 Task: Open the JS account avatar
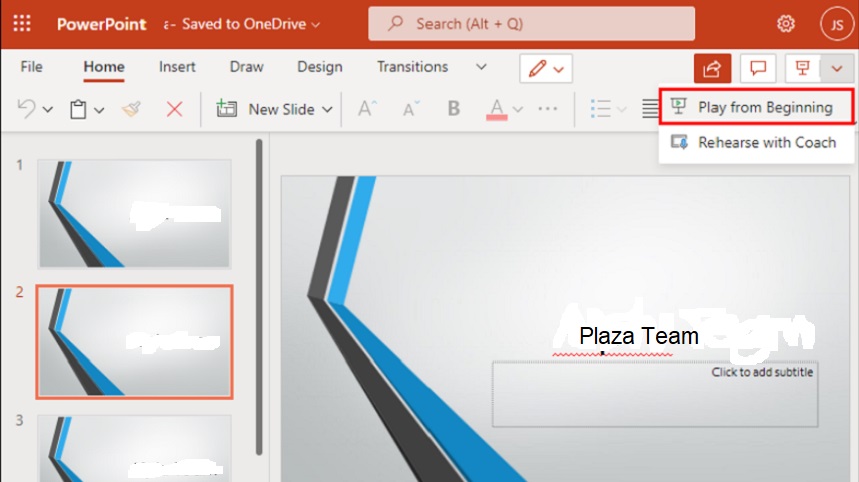coord(837,25)
